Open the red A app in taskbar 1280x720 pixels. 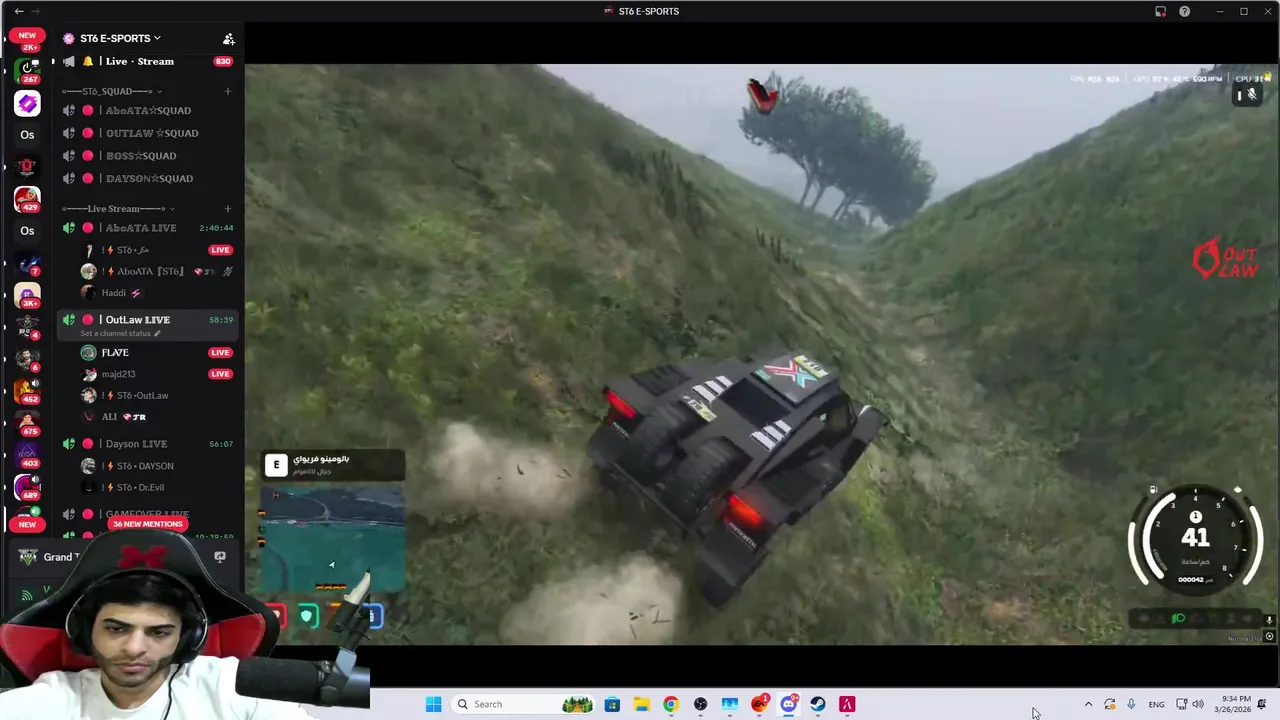848,704
